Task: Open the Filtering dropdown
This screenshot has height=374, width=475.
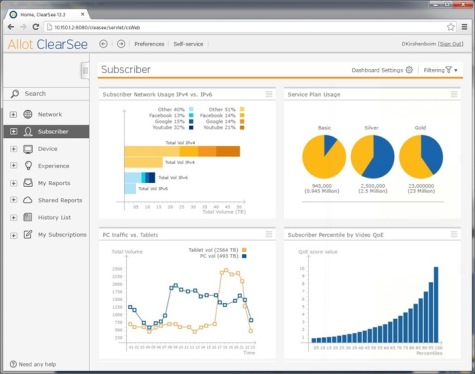Action: point(440,70)
